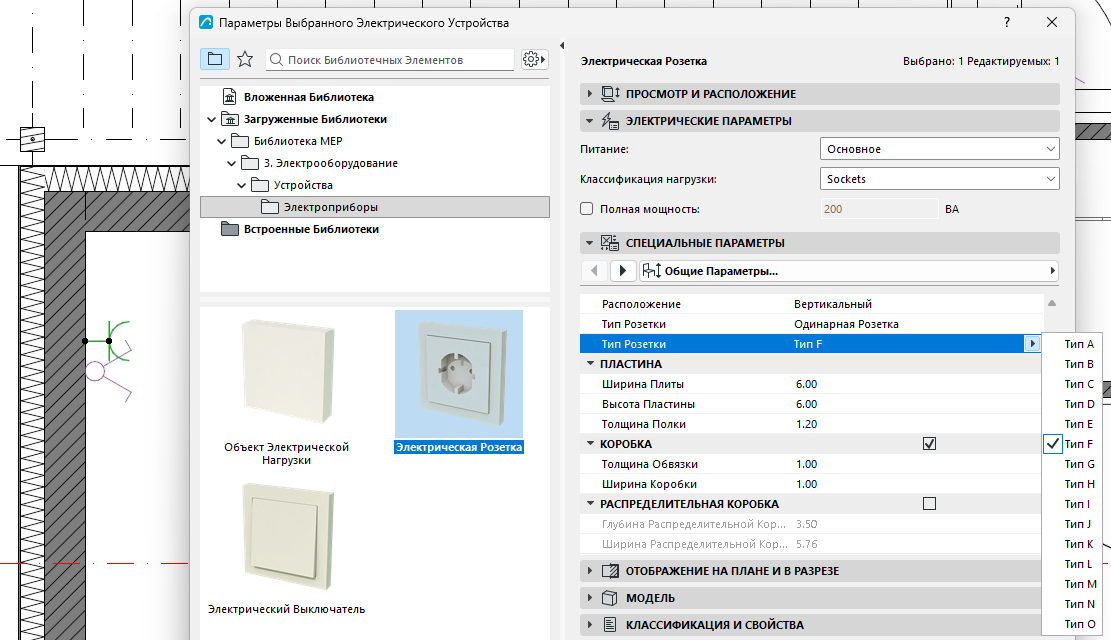Click the Толщина Полки value 1.20
The image size is (1111, 640).
(806, 424)
